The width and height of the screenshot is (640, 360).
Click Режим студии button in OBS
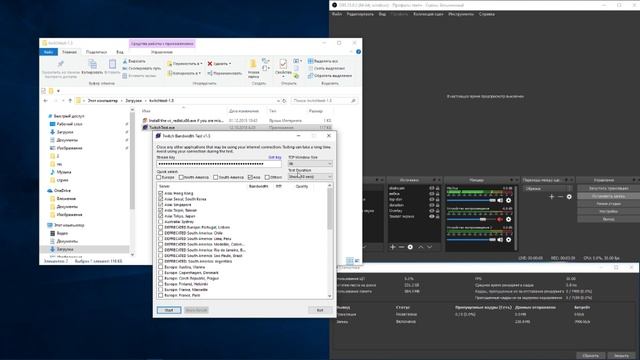608,204
